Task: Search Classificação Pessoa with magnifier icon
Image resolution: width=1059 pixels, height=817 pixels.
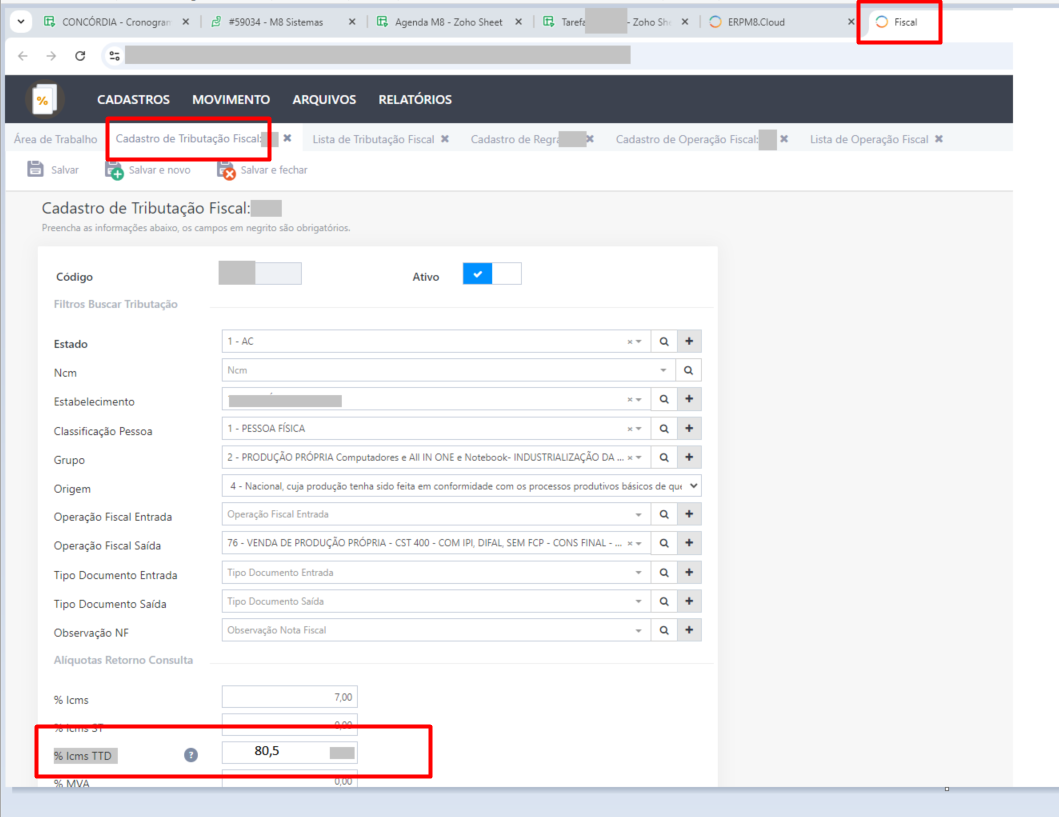Action: pos(664,429)
